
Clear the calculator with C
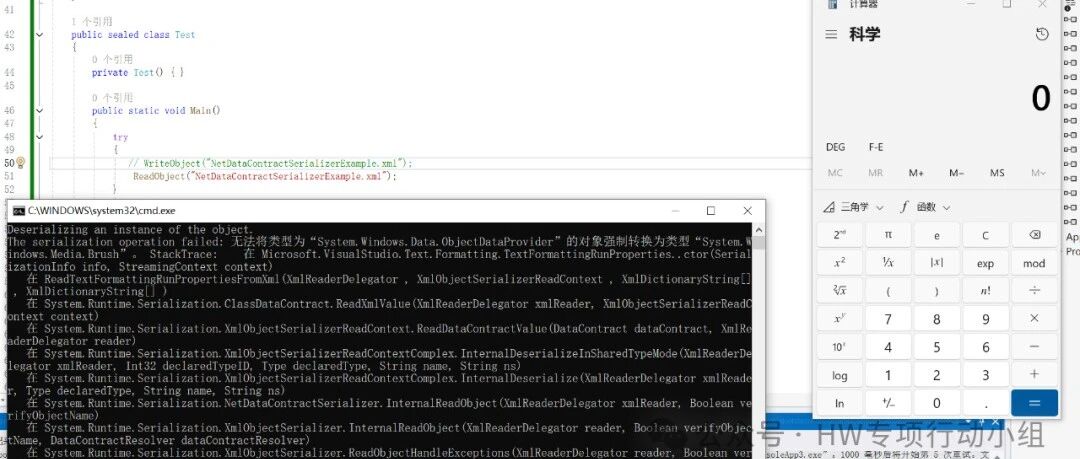coord(985,235)
